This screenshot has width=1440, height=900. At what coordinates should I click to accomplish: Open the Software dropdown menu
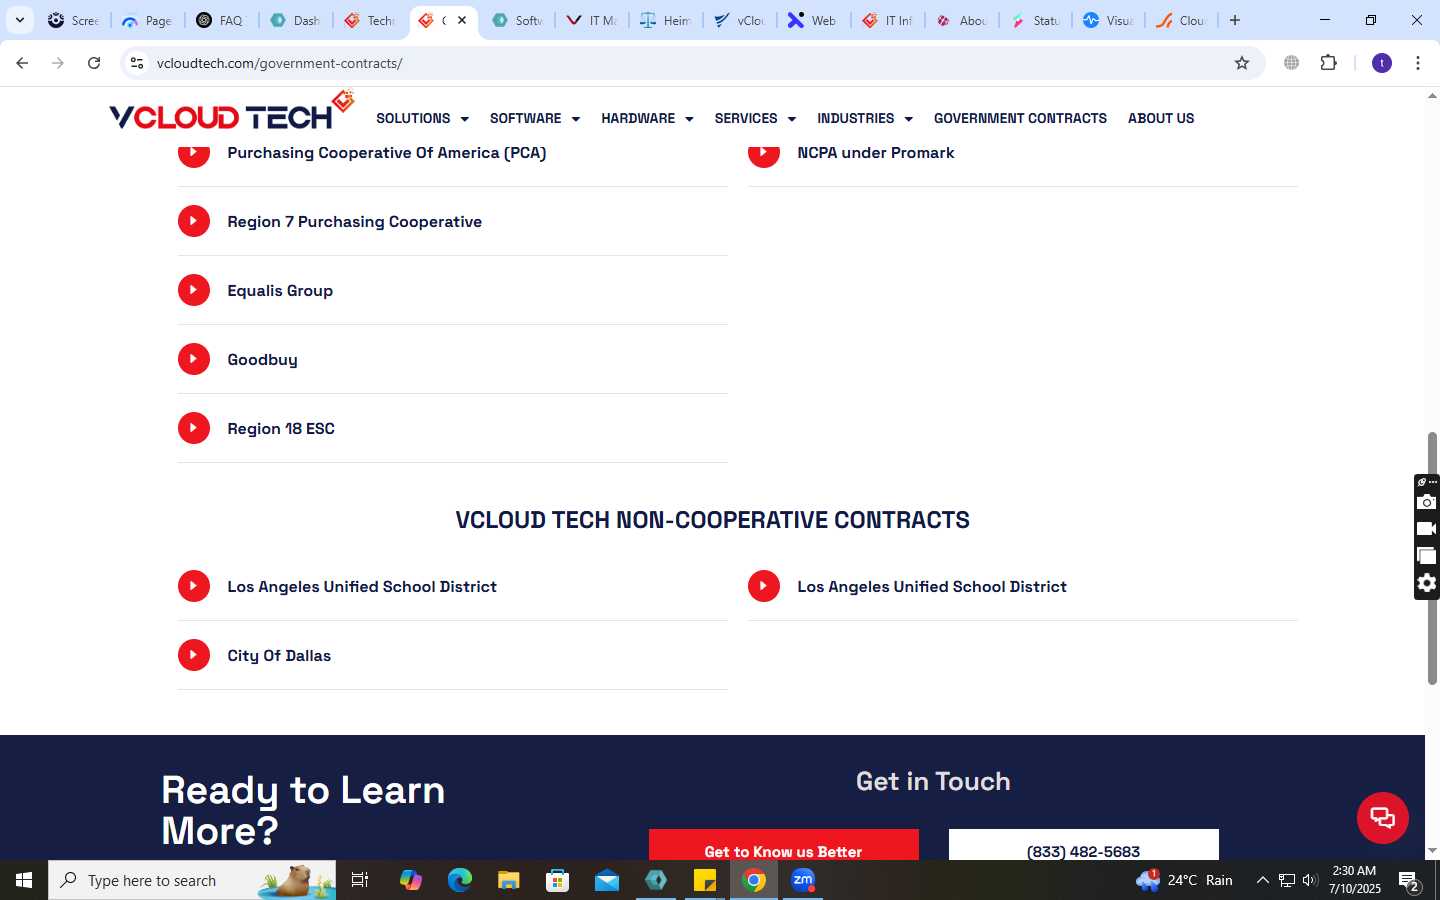coord(535,118)
